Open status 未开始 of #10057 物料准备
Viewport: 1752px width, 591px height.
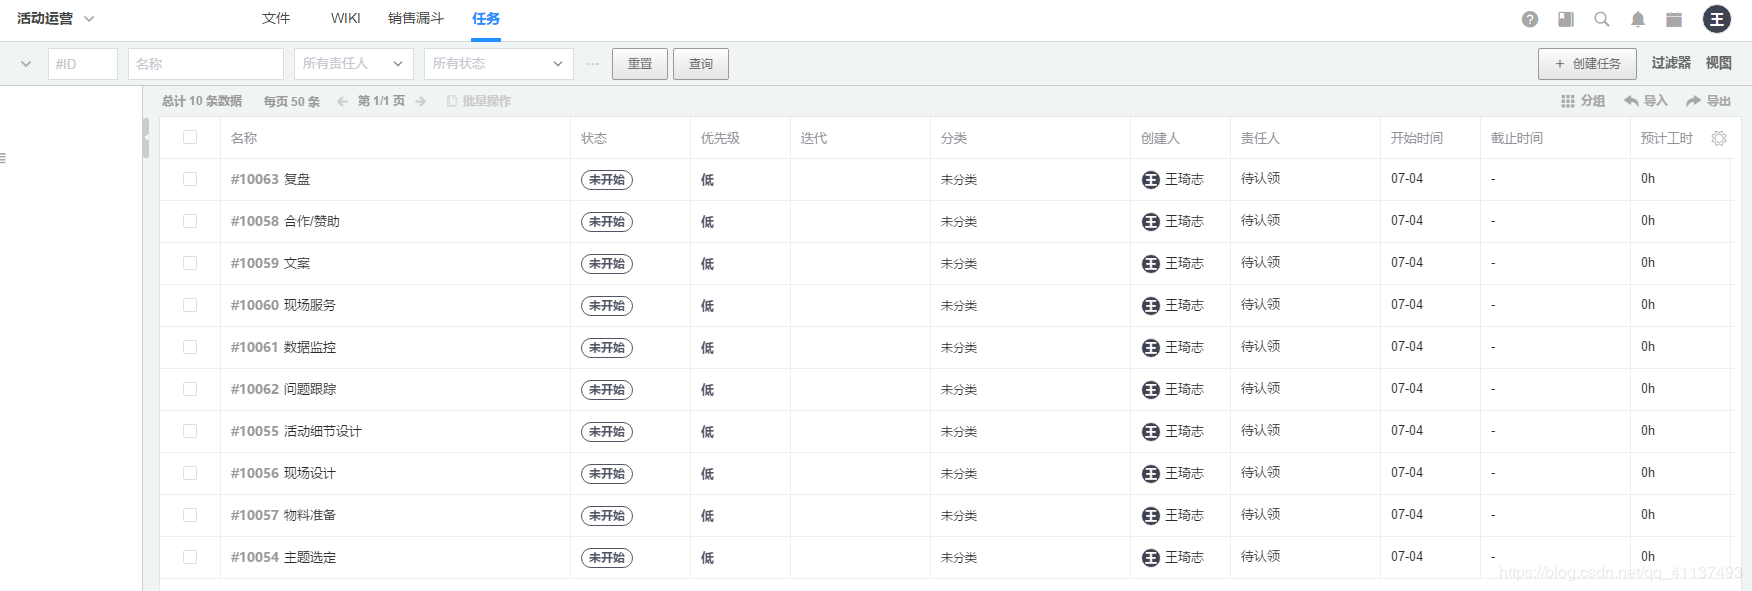coord(607,516)
